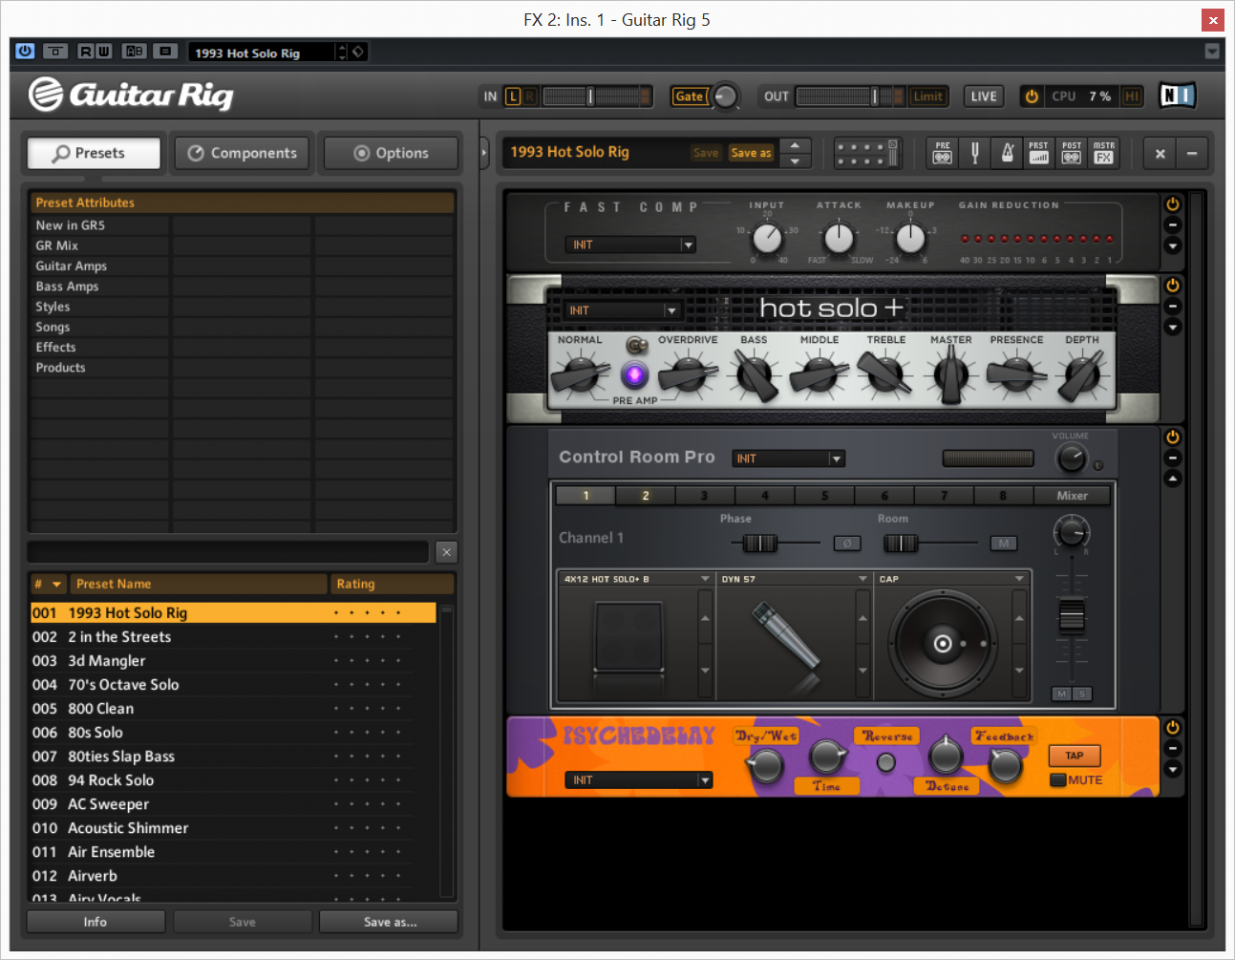The image size is (1235, 960).
Task: Toggle the Psychedelay Reverse button
Action: click(885, 763)
